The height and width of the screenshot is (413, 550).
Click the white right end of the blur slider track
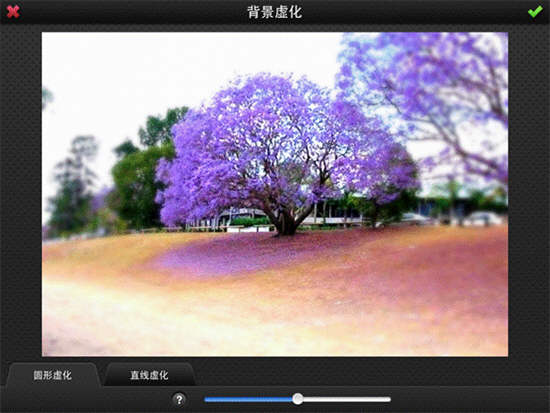(x=347, y=399)
